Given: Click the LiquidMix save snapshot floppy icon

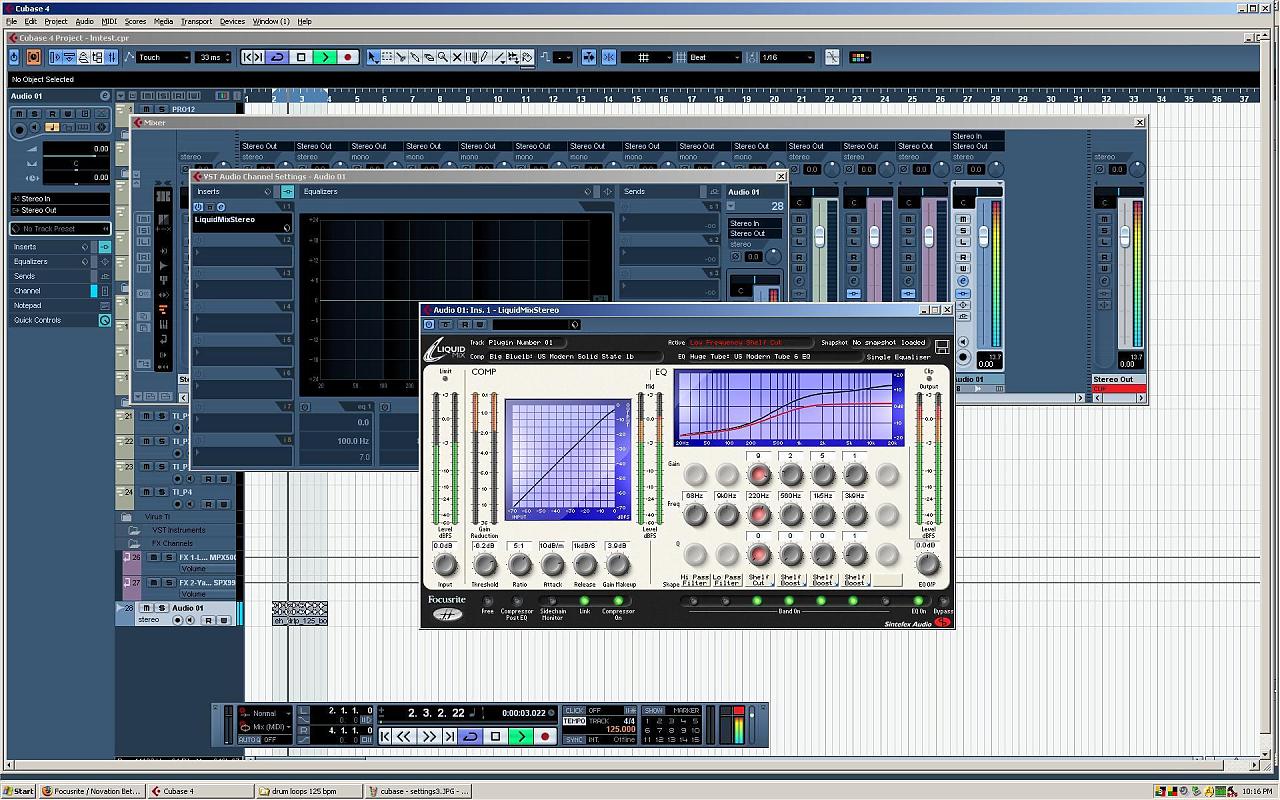Looking at the screenshot, I should point(941,348).
